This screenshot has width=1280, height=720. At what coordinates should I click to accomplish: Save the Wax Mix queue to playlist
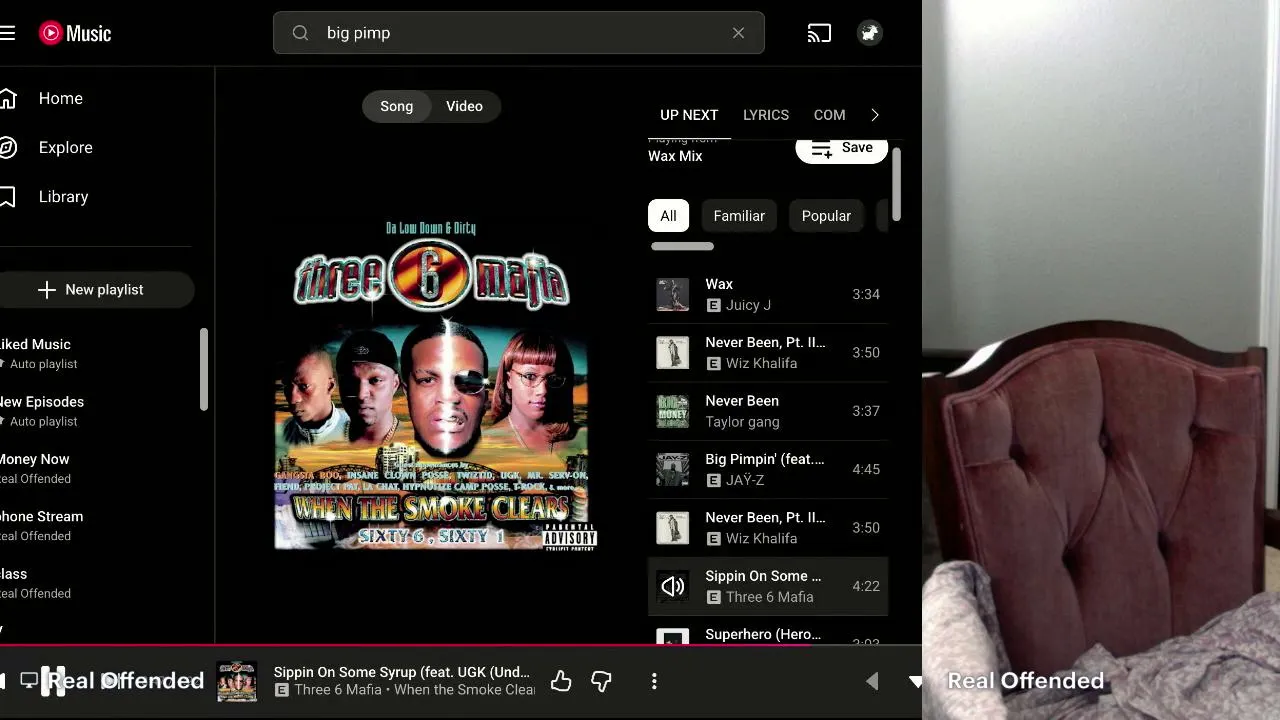pos(842,148)
